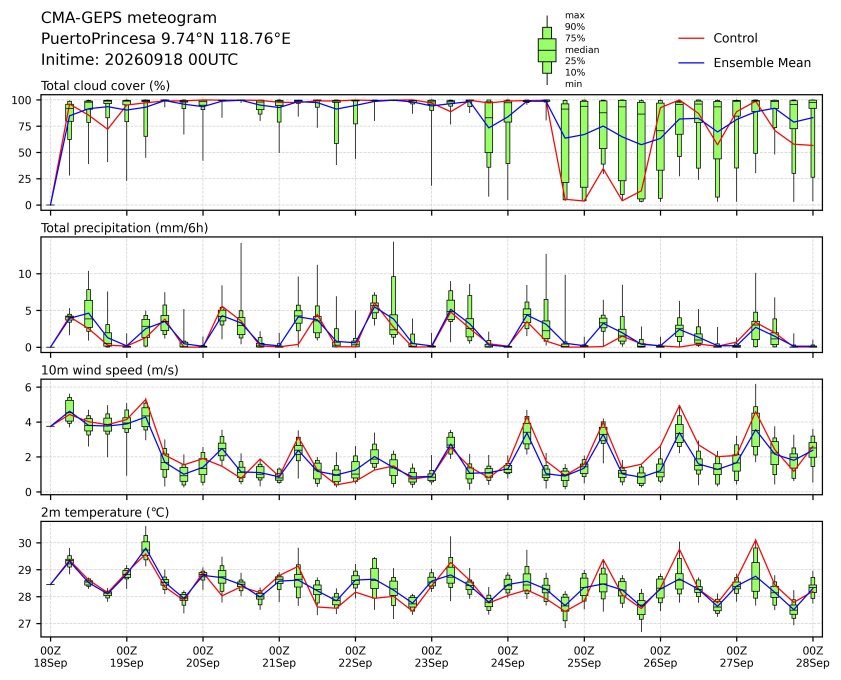
Task: Click the 00Z 24Sep axis label
Action: tap(507, 657)
